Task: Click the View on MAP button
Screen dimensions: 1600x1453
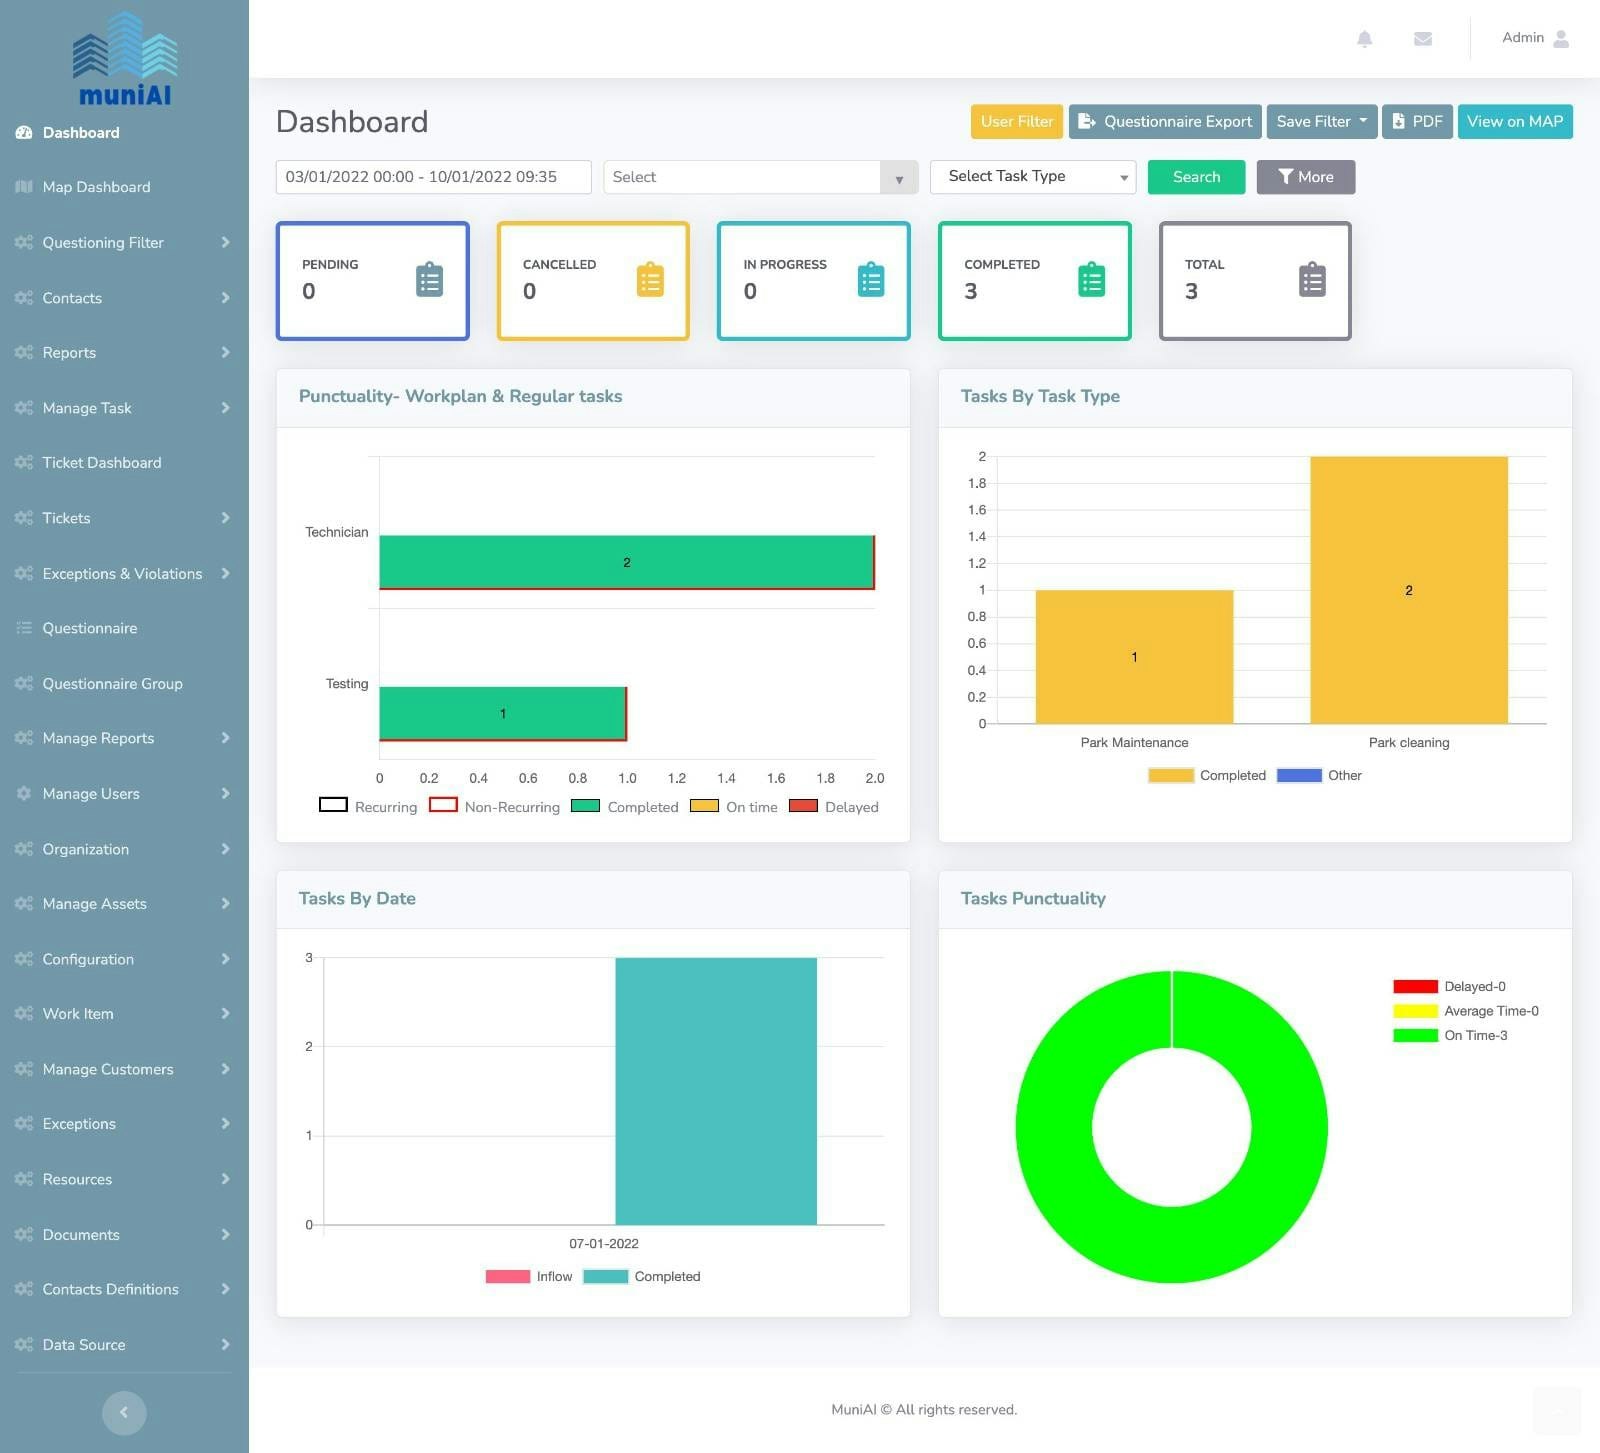Action: click(x=1515, y=121)
